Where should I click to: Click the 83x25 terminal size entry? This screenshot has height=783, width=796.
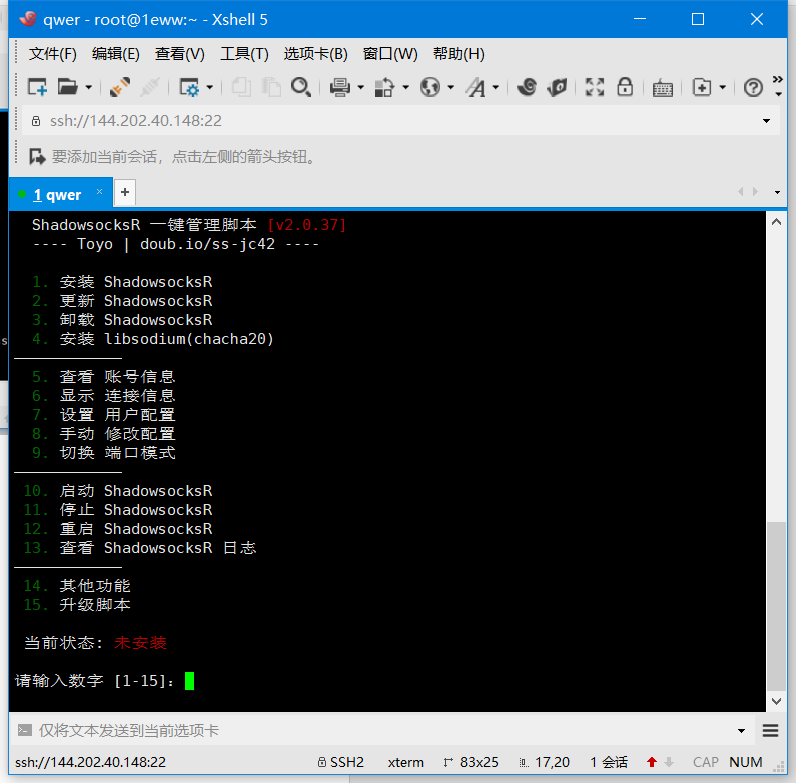point(471,762)
